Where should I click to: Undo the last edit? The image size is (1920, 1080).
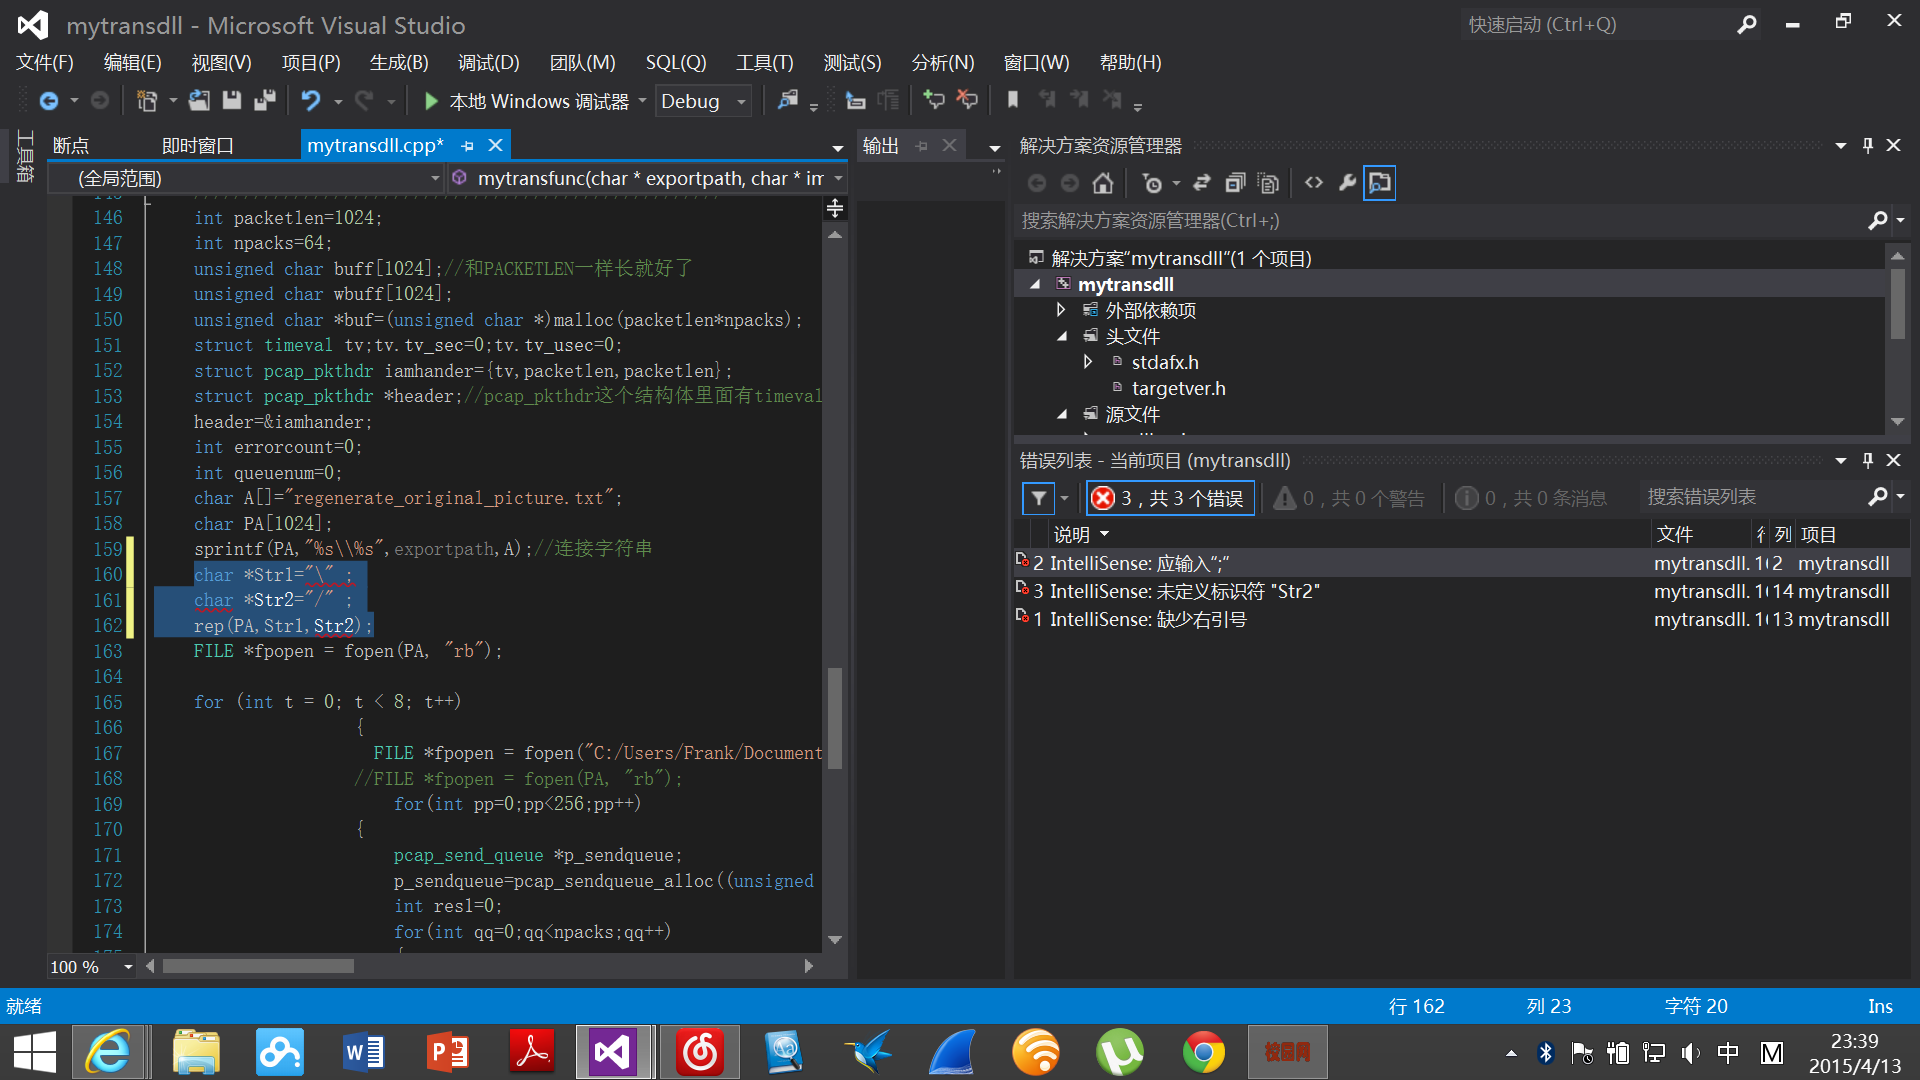coord(311,101)
